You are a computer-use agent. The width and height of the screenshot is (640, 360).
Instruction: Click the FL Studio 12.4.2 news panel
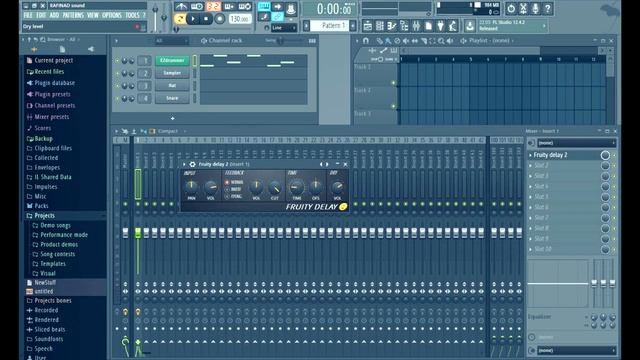click(x=512, y=26)
